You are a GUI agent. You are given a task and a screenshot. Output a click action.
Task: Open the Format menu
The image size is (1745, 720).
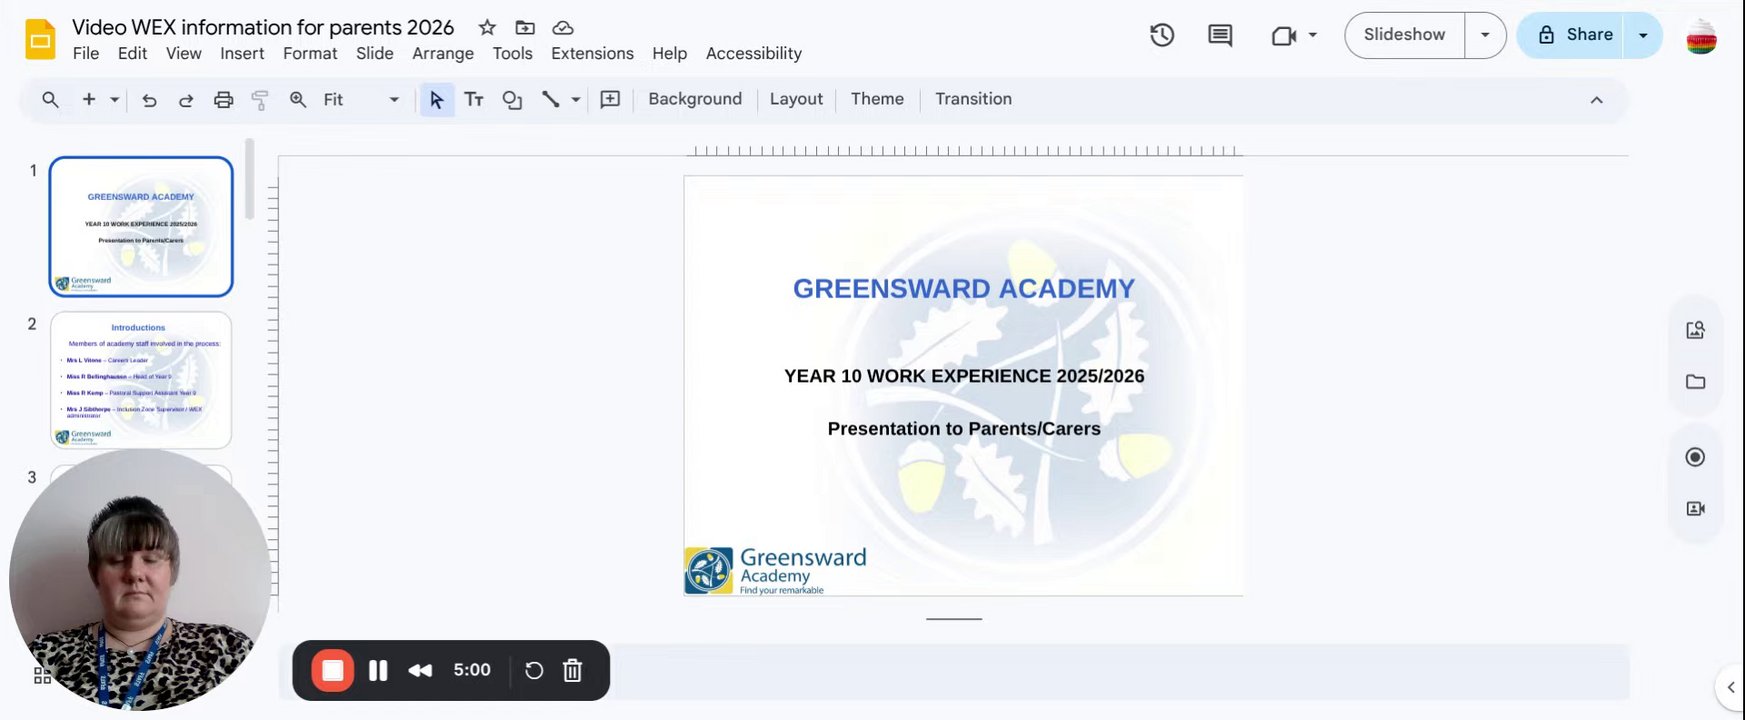[310, 54]
